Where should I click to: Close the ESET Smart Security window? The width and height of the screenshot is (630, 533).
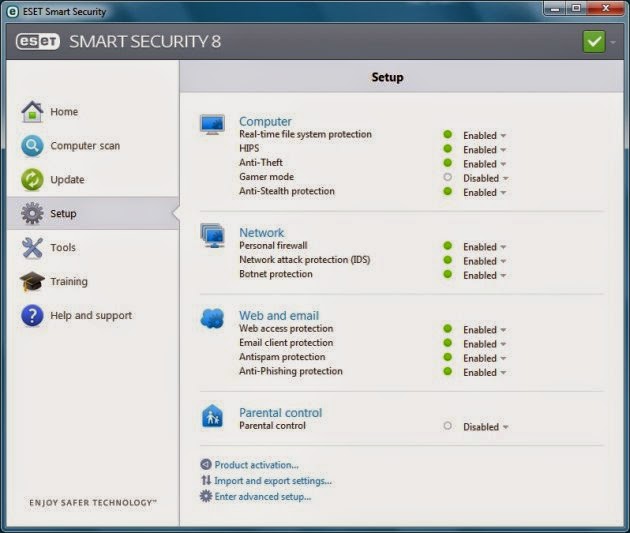(605, 8)
